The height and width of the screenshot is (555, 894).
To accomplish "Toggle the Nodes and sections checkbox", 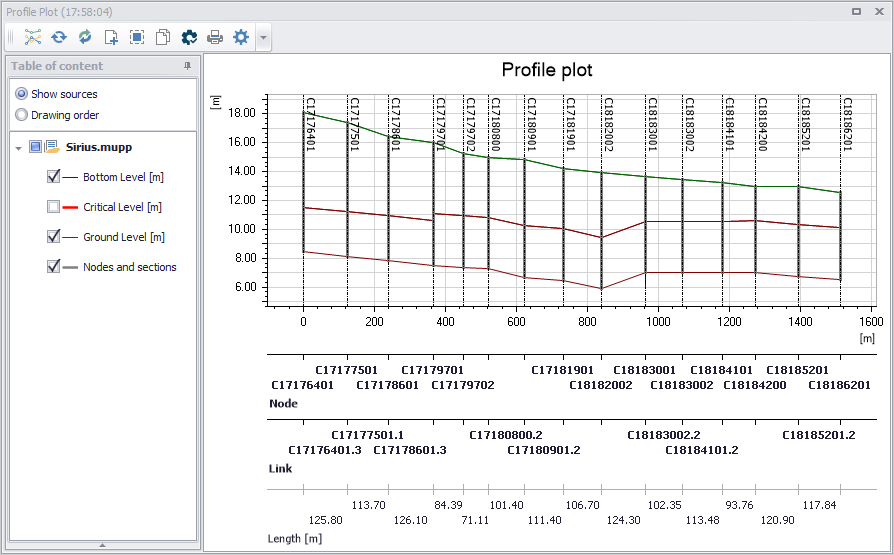I will tap(54, 266).
